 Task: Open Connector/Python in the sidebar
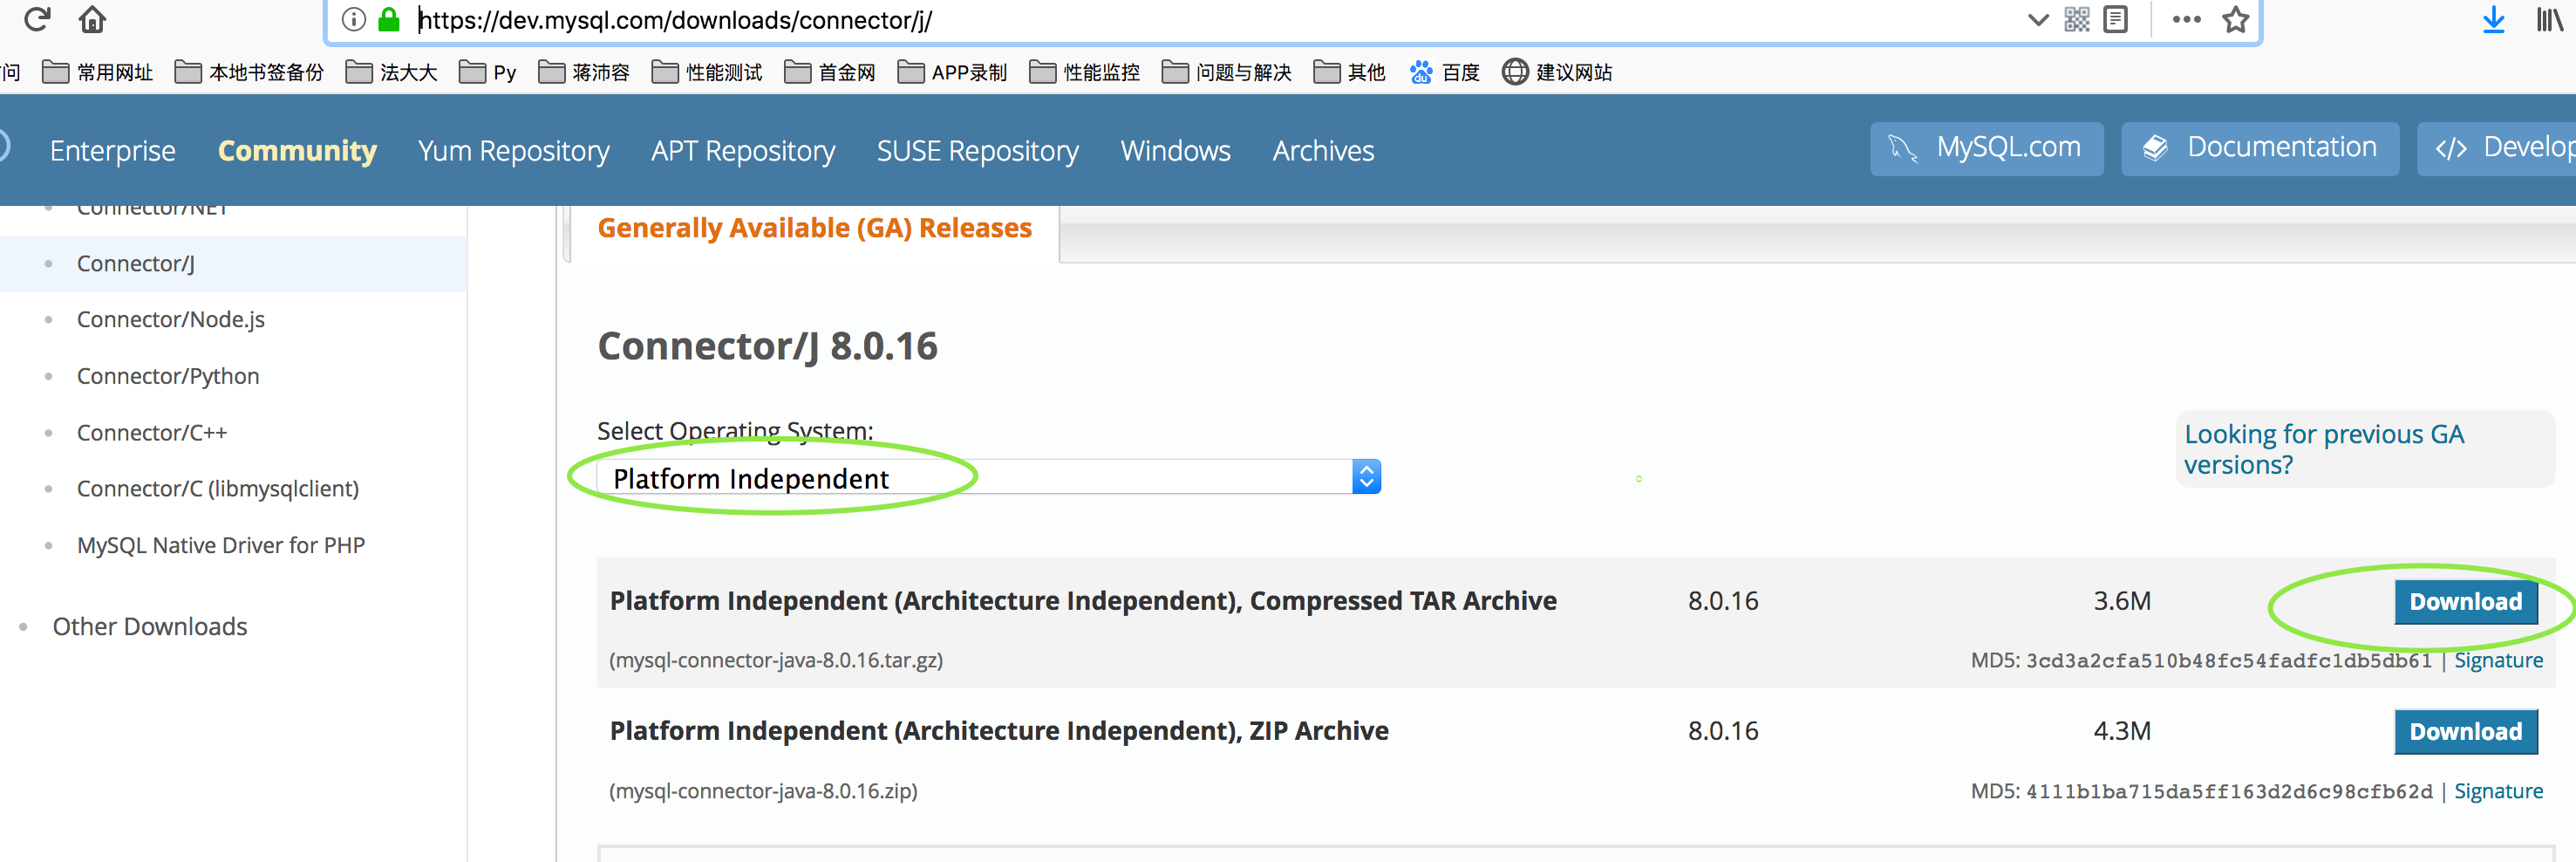(x=168, y=376)
